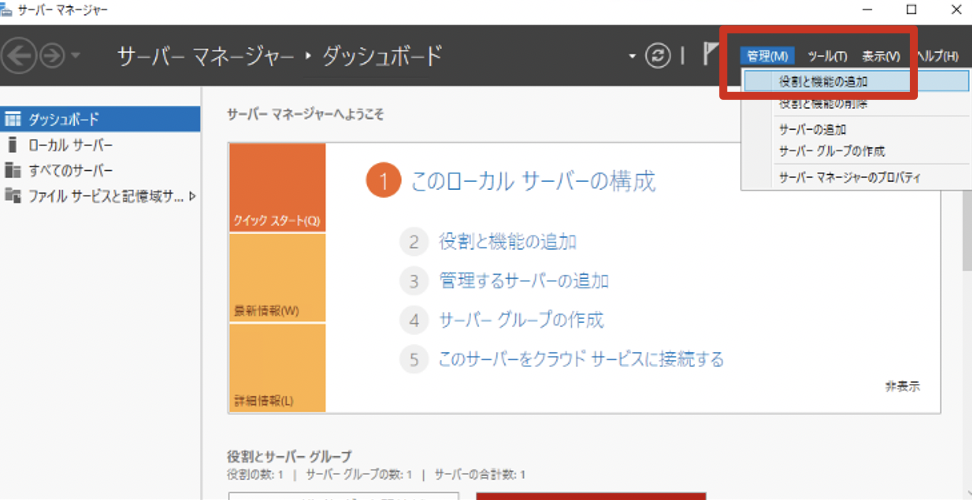The image size is (972, 500).
Task: Click the step 5 number circle
Action: [x=414, y=359]
